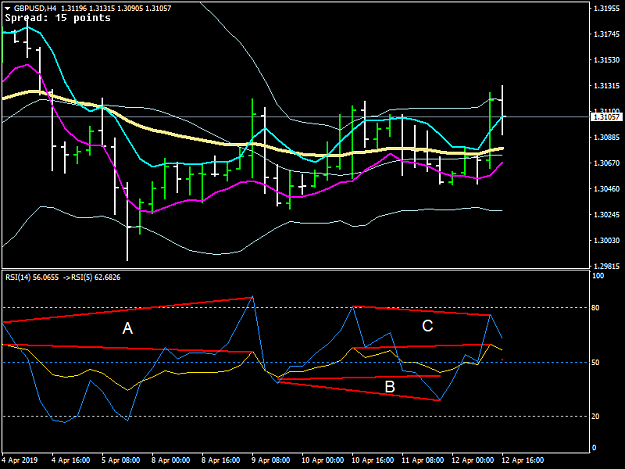The width and height of the screenshot is (625, 469).
Task: Click the 4 Apr 2019 time label
Action: coord(20,460)
